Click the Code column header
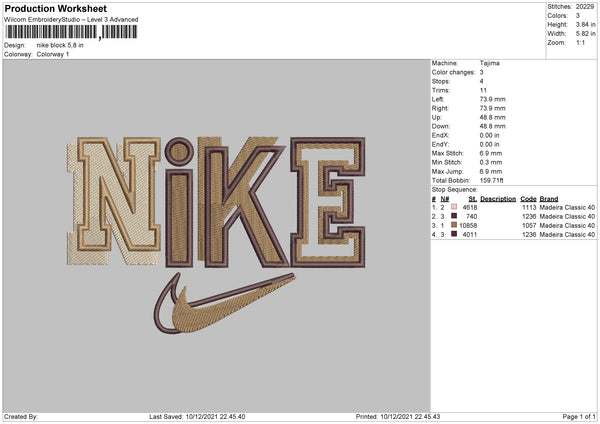This screenshot has height=424, width=600. coord(528,198)
